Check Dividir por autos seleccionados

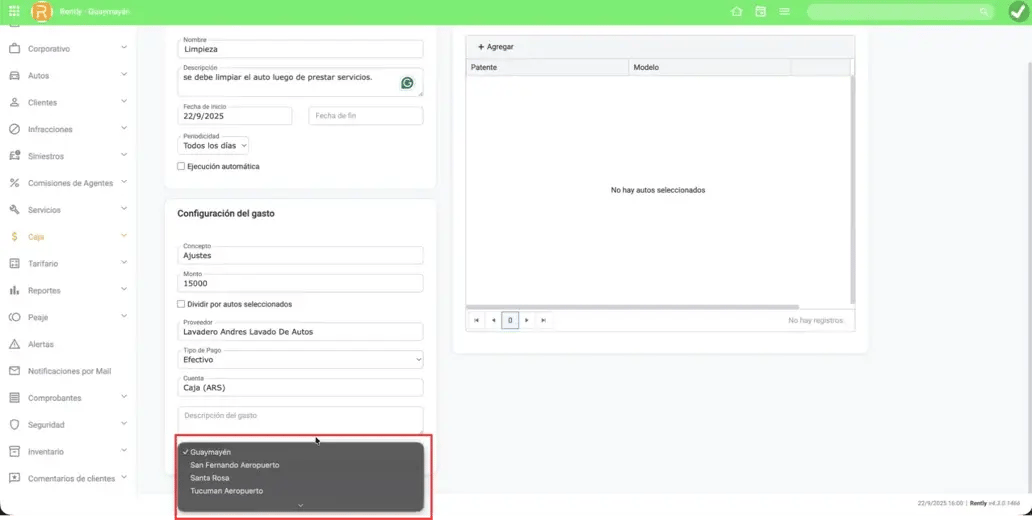181,304
